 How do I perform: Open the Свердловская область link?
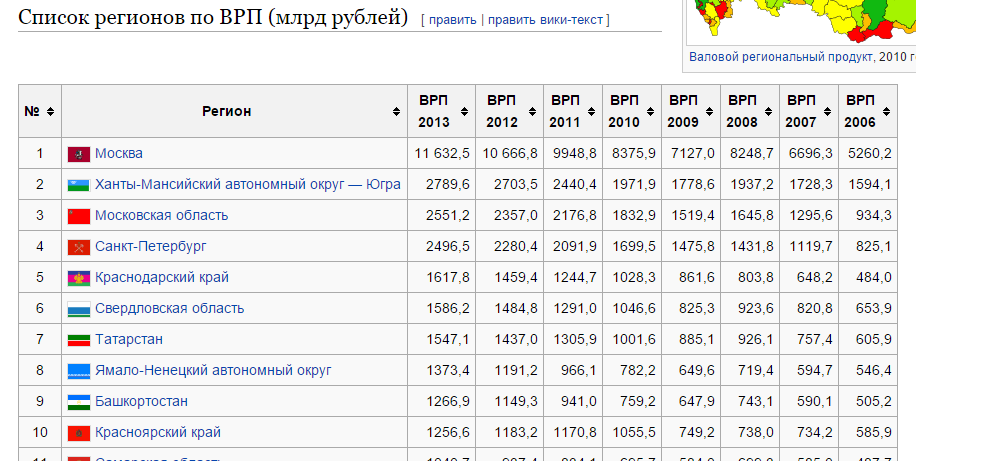click(169, 309)
